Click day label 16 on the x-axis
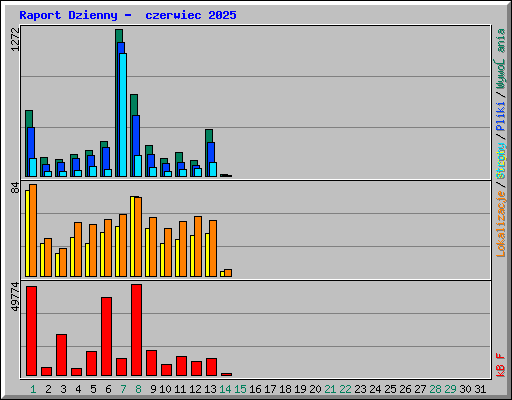 click(x=255, y=389)
